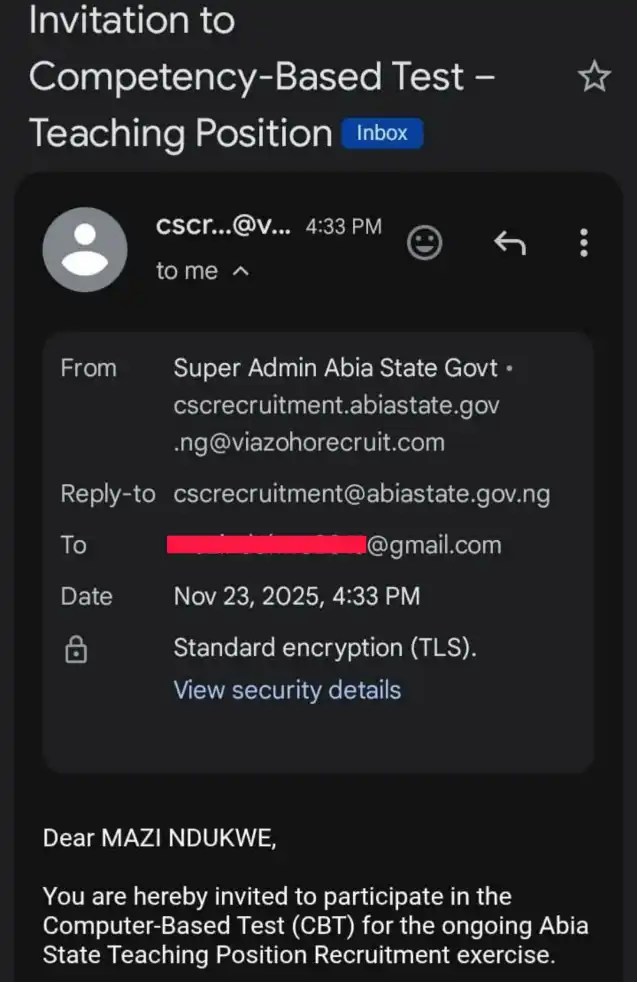Image resolution: width=637 pixels, height=982 pixels.
Task: Tap the date Nov 23, 2025, 4:33 PM
Action: [x=297, y=597]
